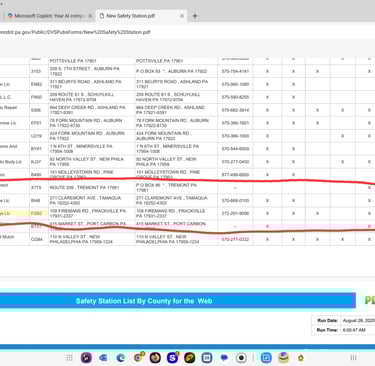The height and width of the screenshot is (366, 375).
Task: Click phone number 272-291-9096
Action: pos(235,213)
